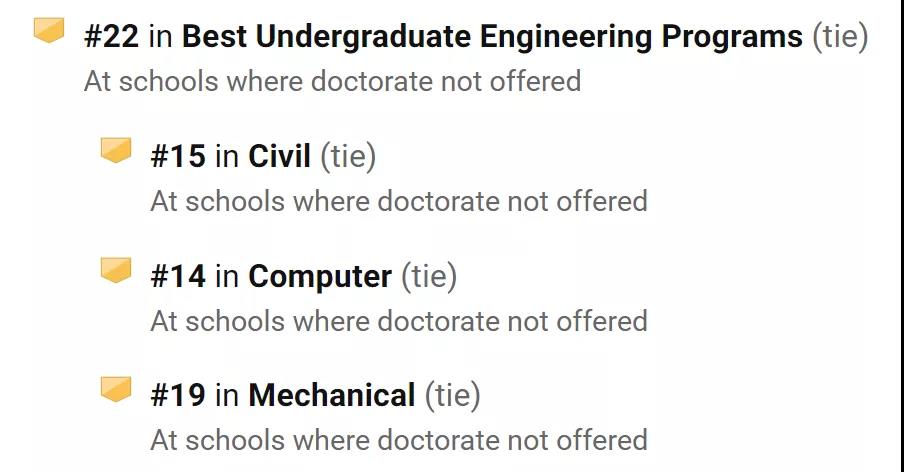Click the (tie) label after Engineering Programs
The image size is (904, 472).
[x=840, y=37]
